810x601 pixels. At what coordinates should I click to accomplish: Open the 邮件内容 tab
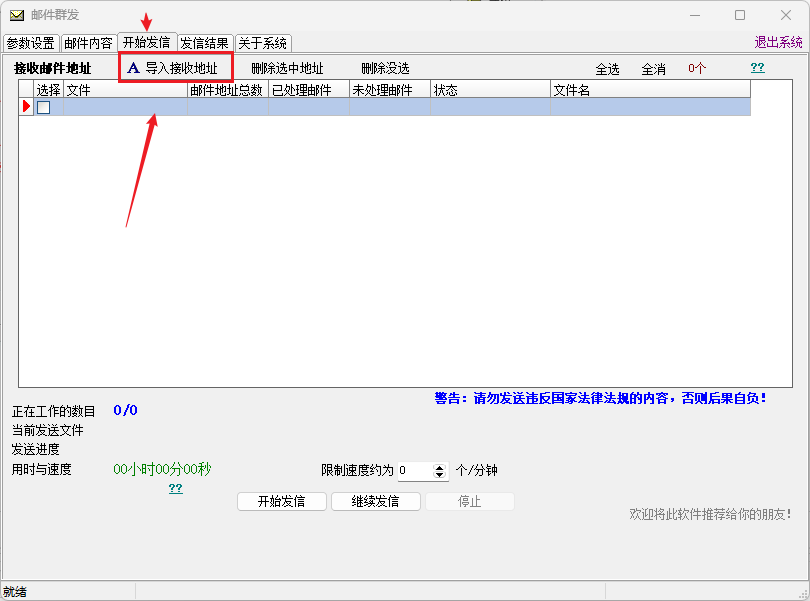point(88,43)
